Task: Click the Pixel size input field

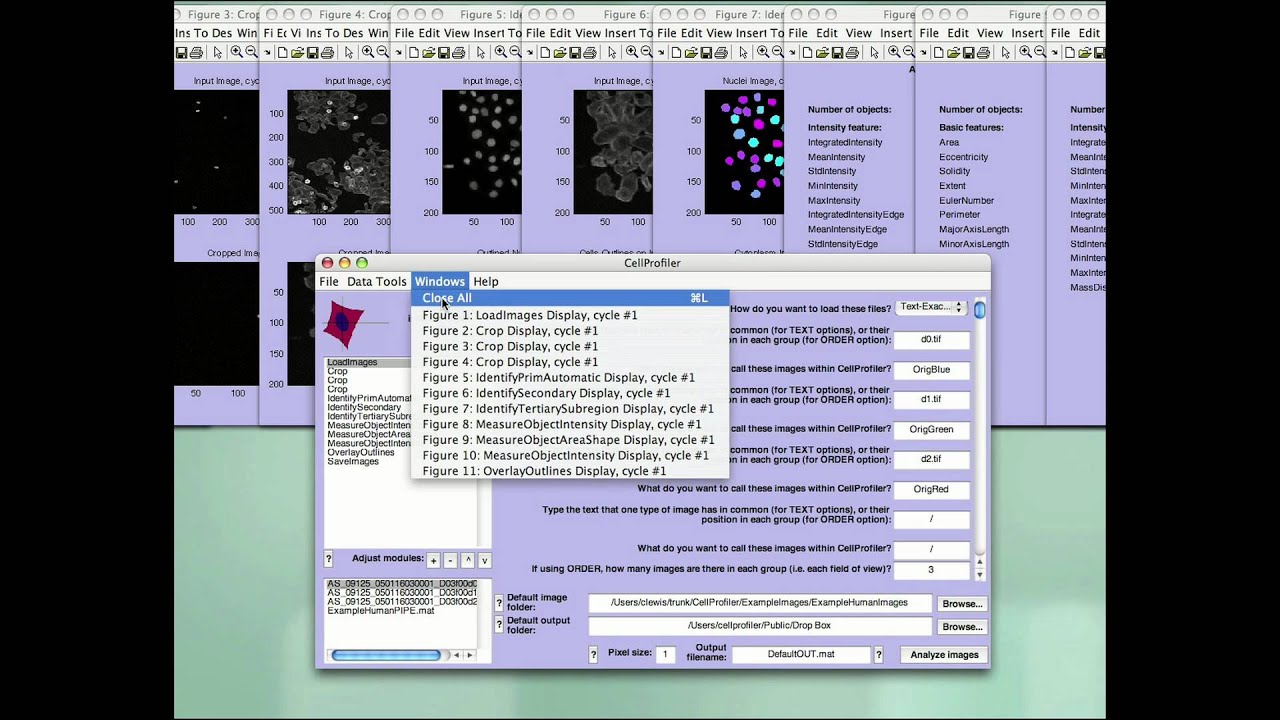Action: pyautogui.click(x=666, y=655)
